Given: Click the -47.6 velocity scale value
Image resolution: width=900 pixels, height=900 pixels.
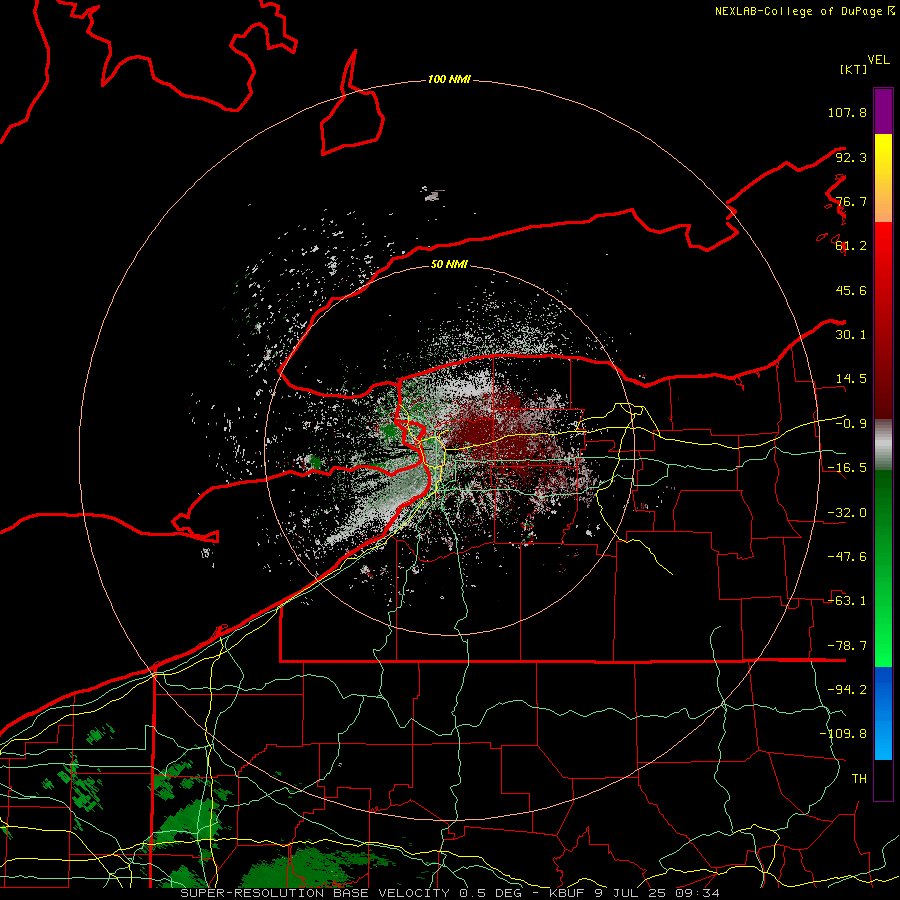Looking at the screenshot, I should coord(847,557).
